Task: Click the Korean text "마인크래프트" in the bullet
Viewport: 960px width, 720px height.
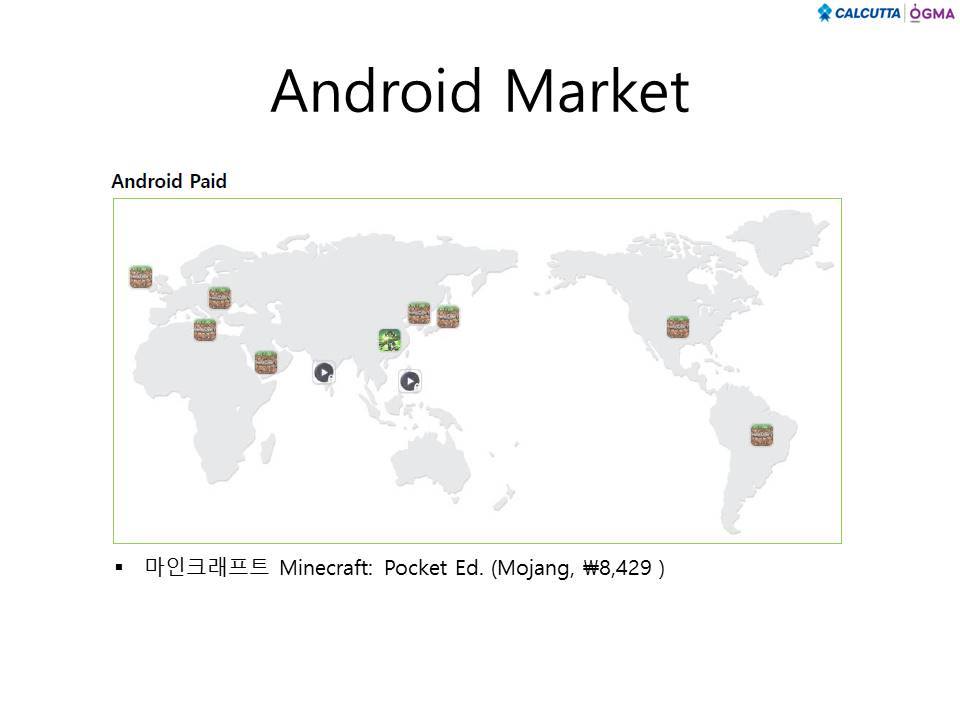Action: click(x=207, y=567)
